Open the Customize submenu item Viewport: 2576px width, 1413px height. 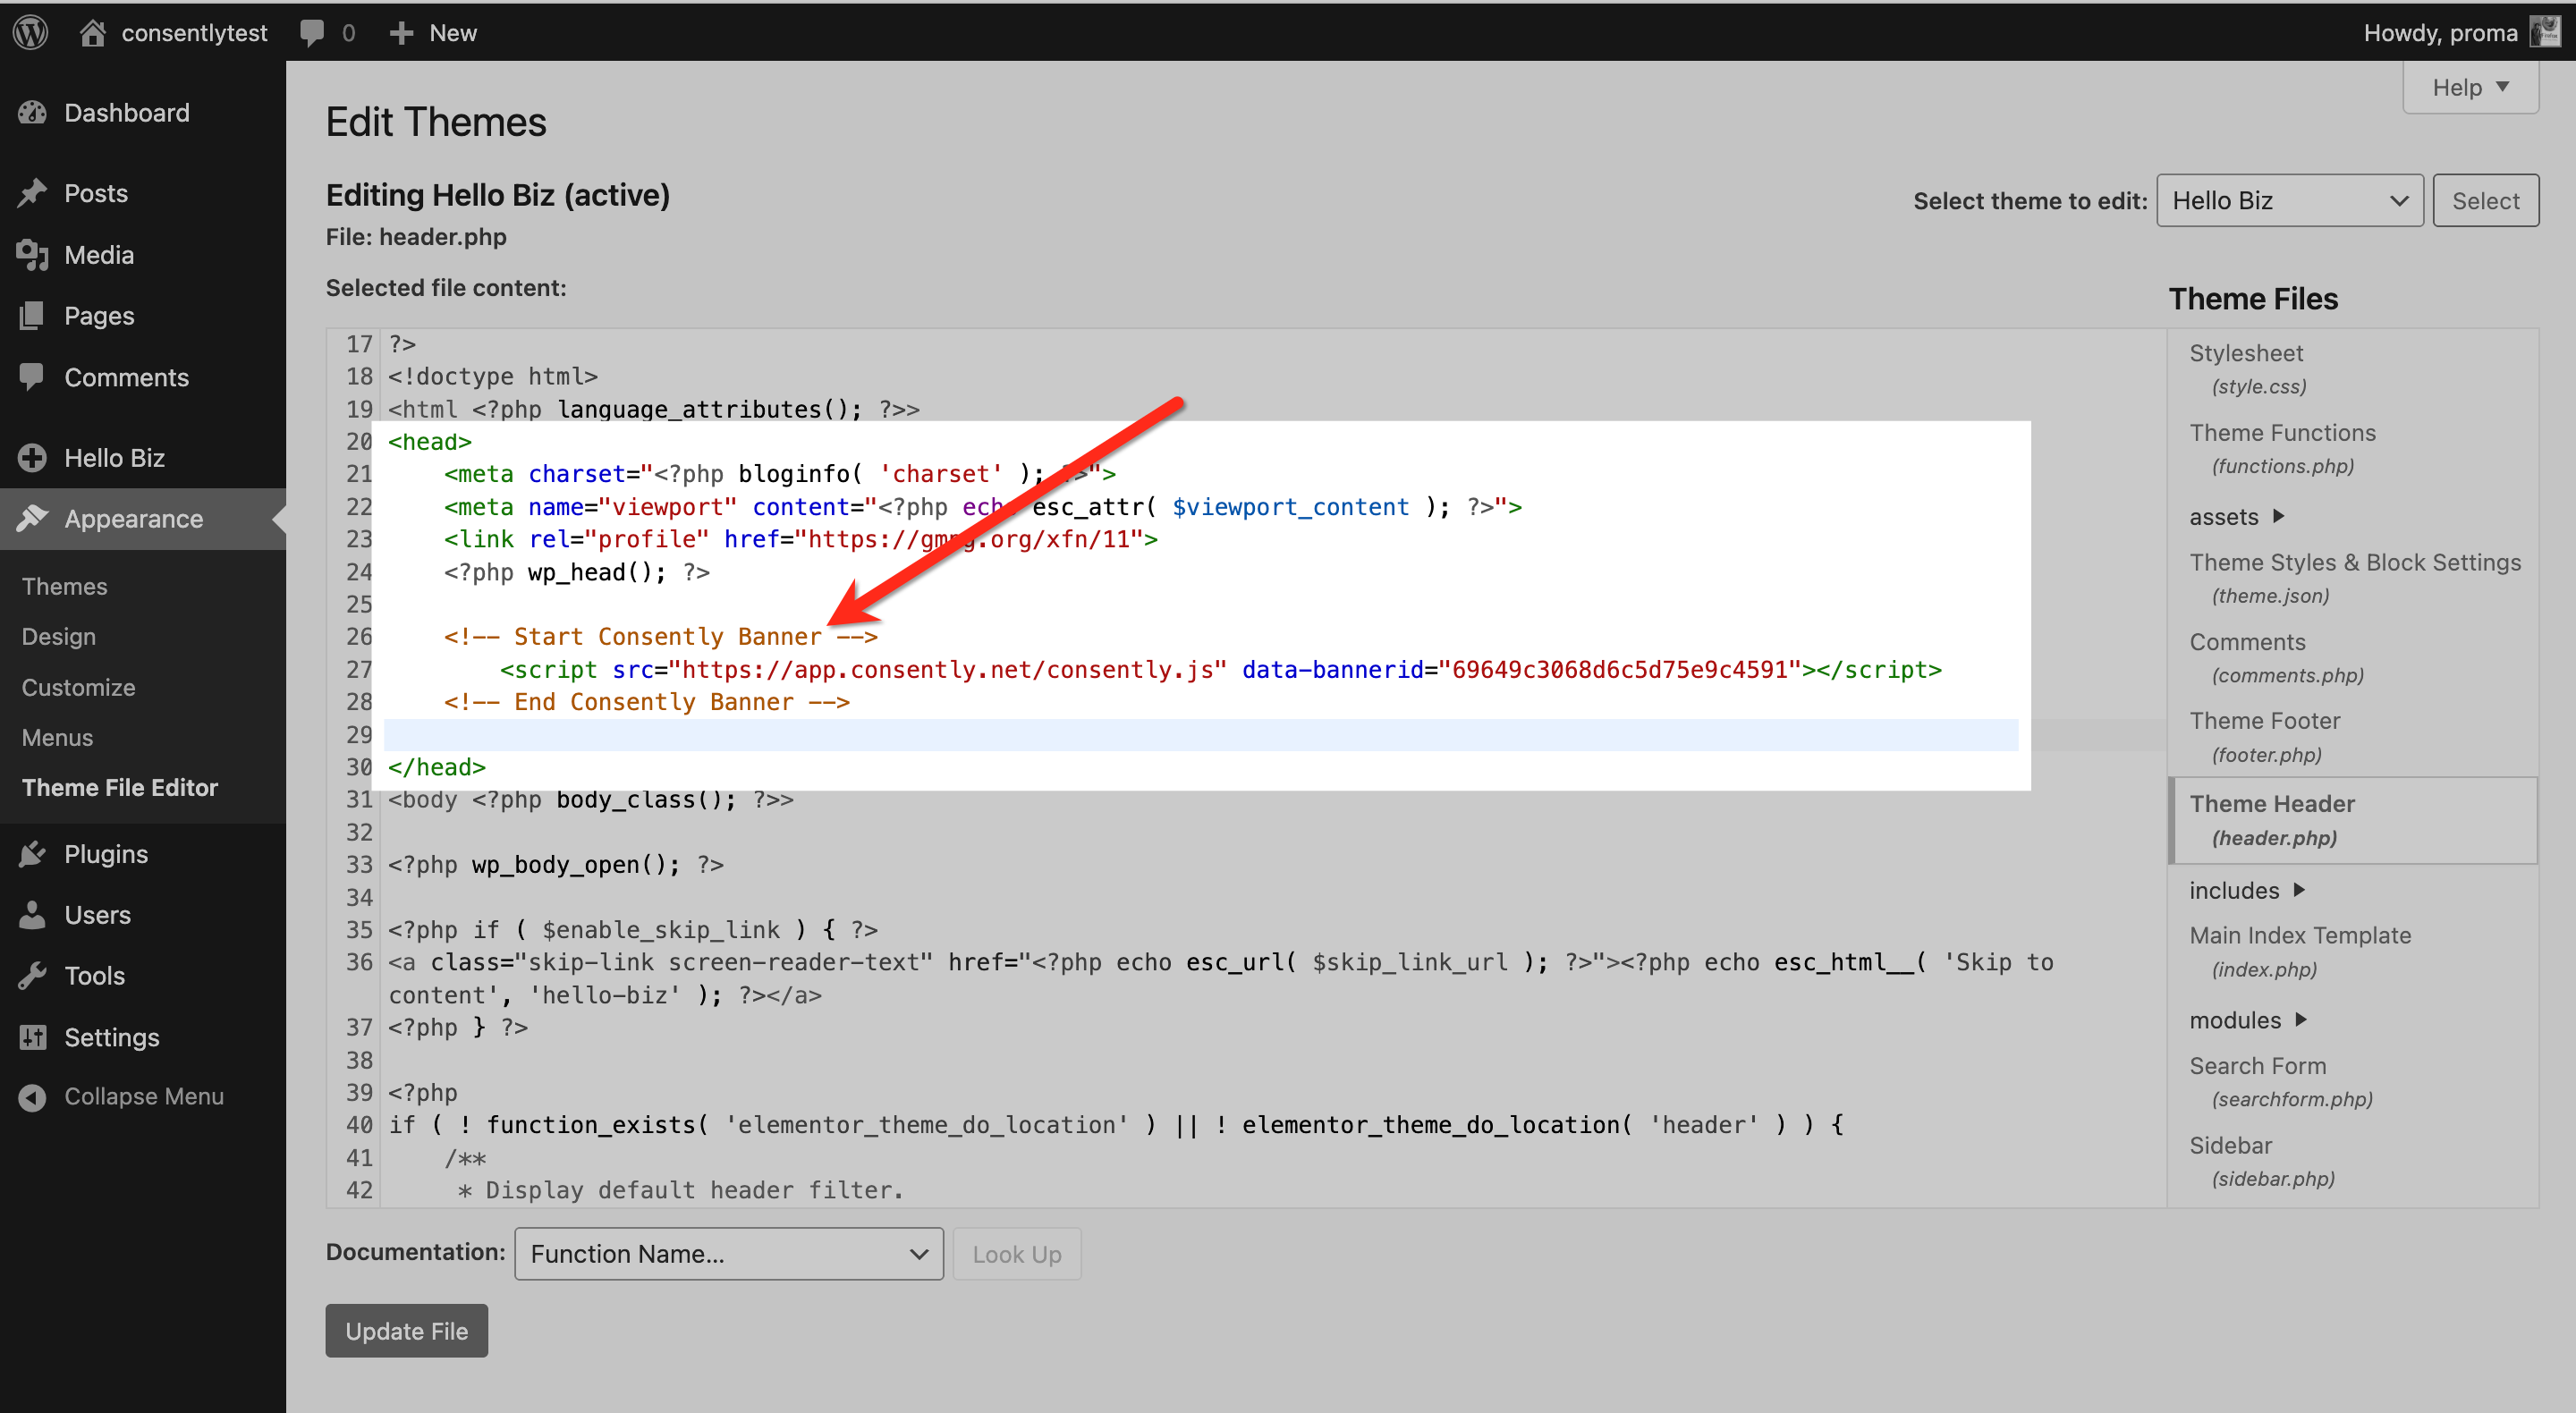click(78, 687)
